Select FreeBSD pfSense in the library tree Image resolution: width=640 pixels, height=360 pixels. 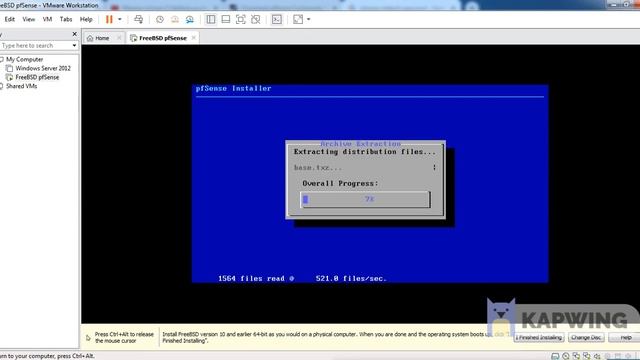37,77
